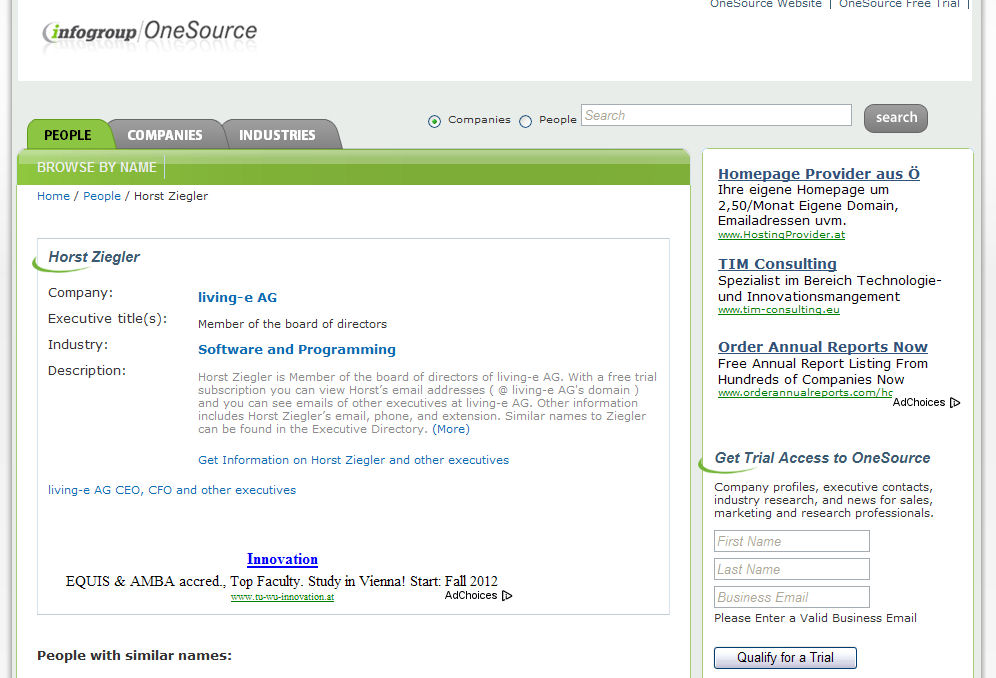
Task: Click the Business Email field
Action: (791, 597)
